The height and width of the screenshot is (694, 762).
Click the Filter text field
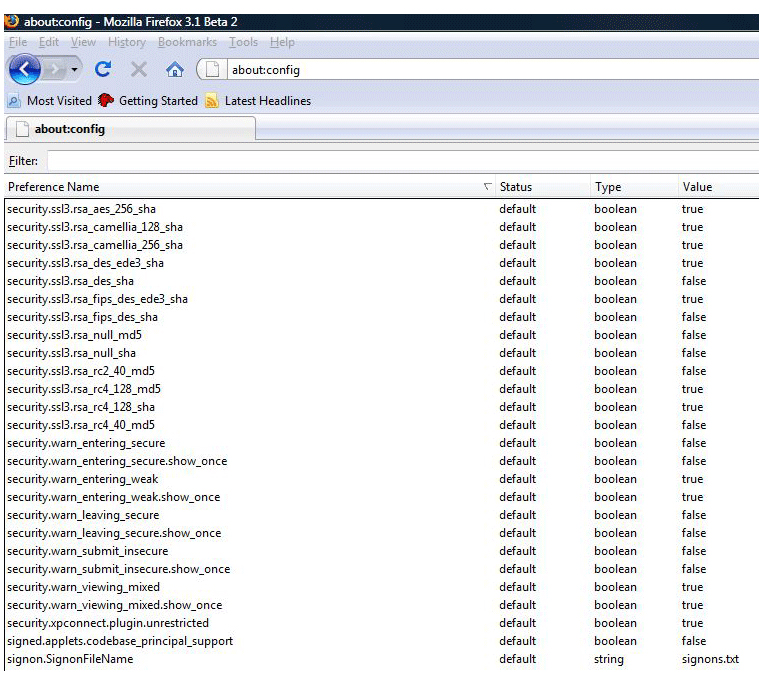400,161
